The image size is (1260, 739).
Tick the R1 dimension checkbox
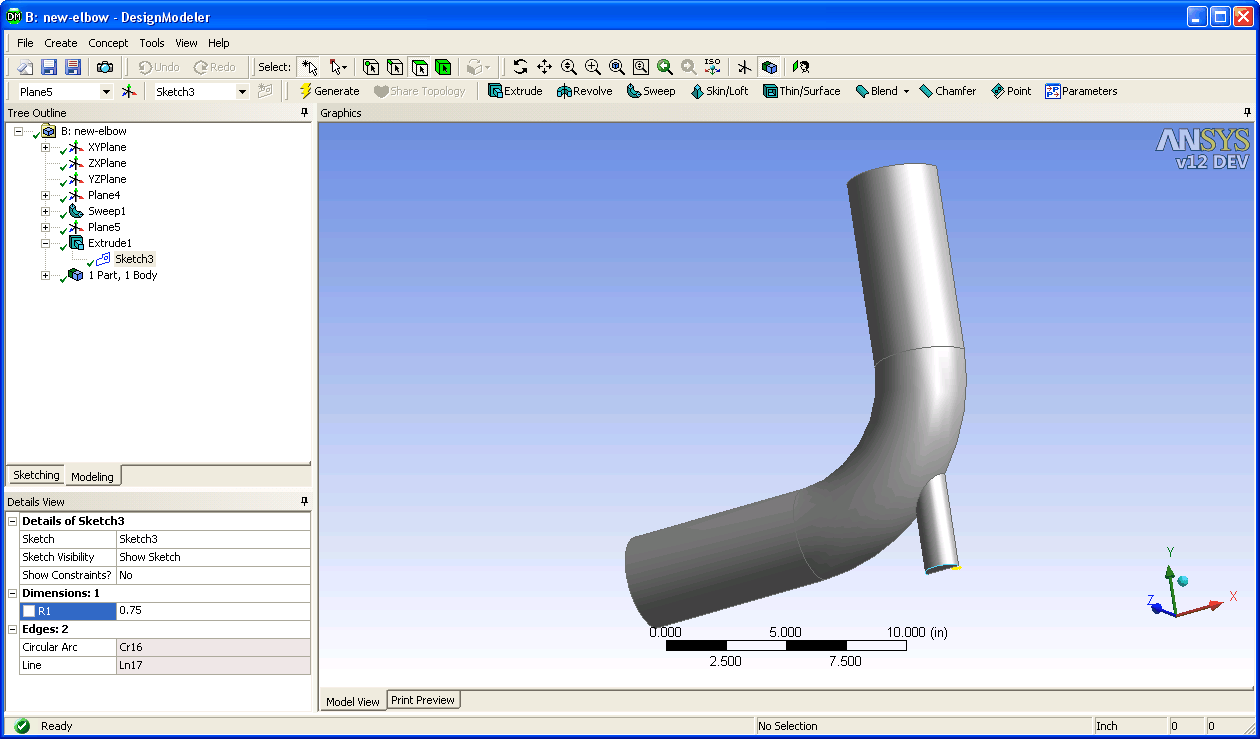point(29,610)
